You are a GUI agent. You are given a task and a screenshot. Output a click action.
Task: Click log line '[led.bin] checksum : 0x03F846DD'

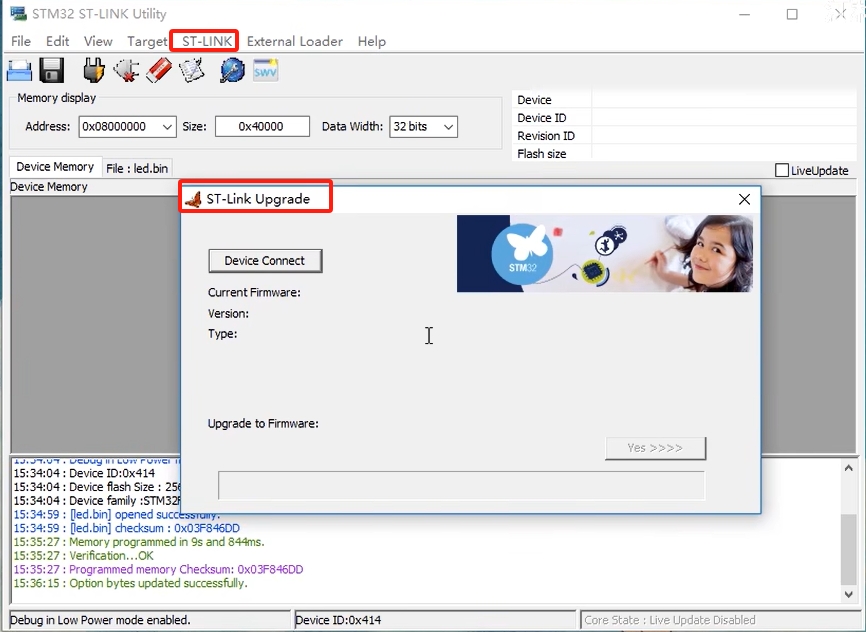127,528
